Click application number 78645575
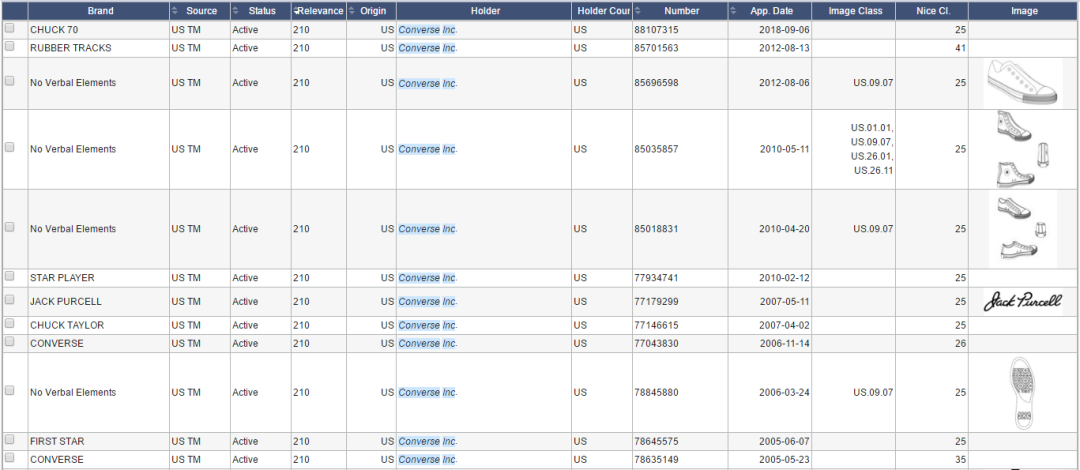The height and width of the screenshot is (470, 1080). [656, 441]
